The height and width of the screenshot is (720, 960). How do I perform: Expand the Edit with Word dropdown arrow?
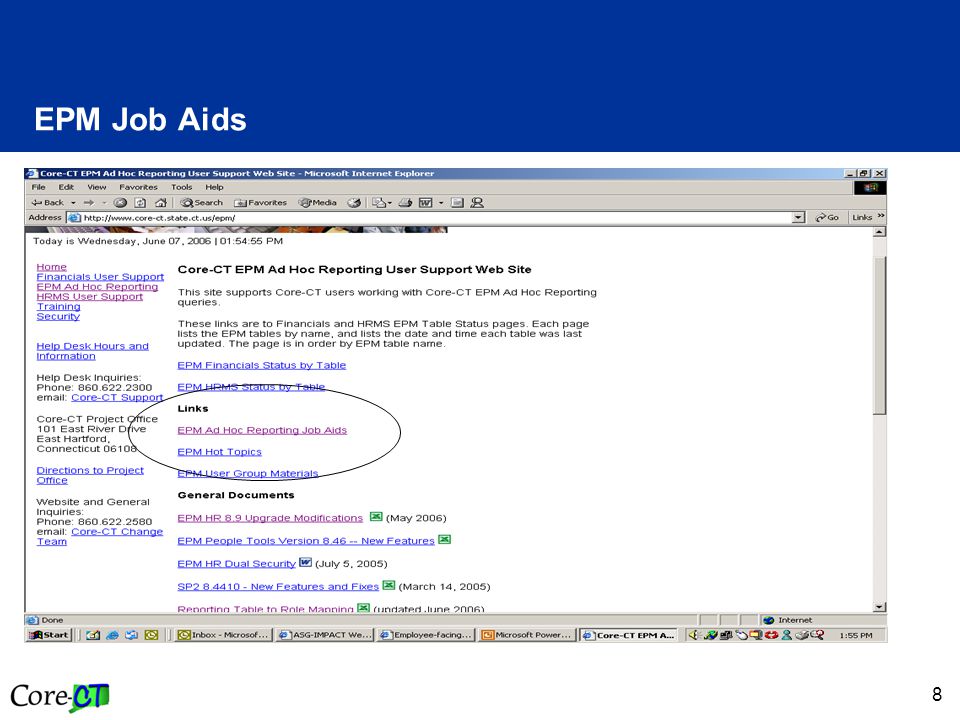(x=441, y=203)
